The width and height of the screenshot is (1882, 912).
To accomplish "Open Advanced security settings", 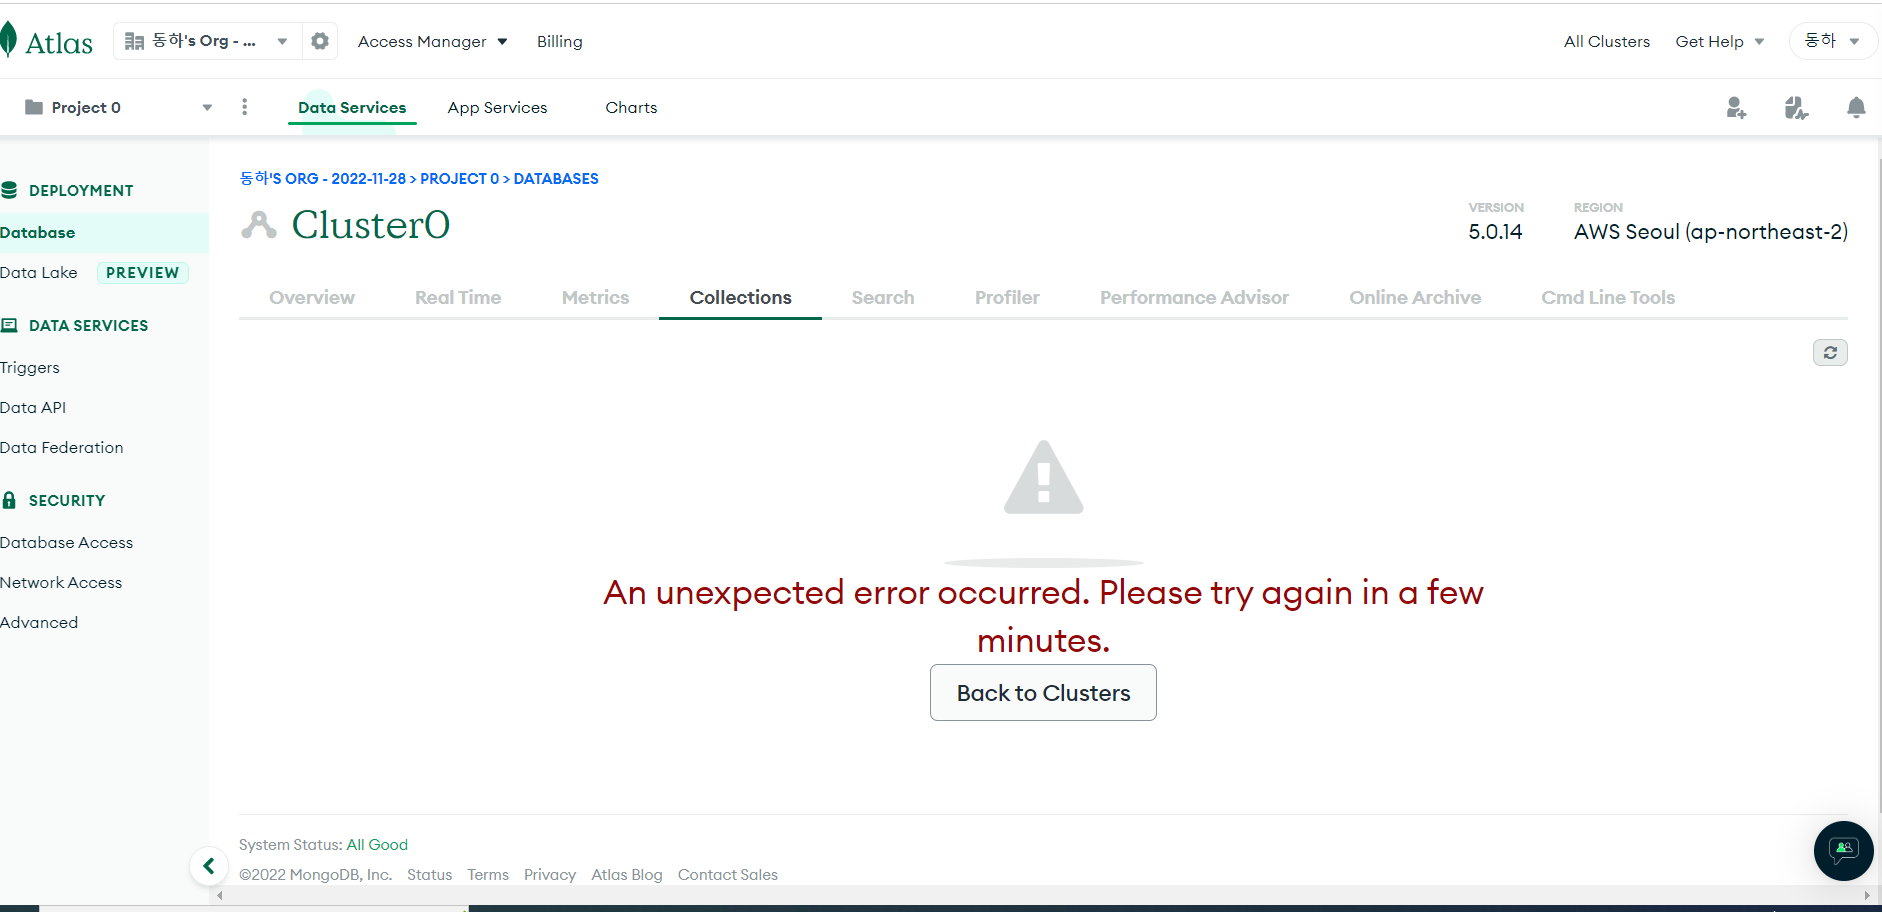I will pyautogui.click(x=39, y=622).
